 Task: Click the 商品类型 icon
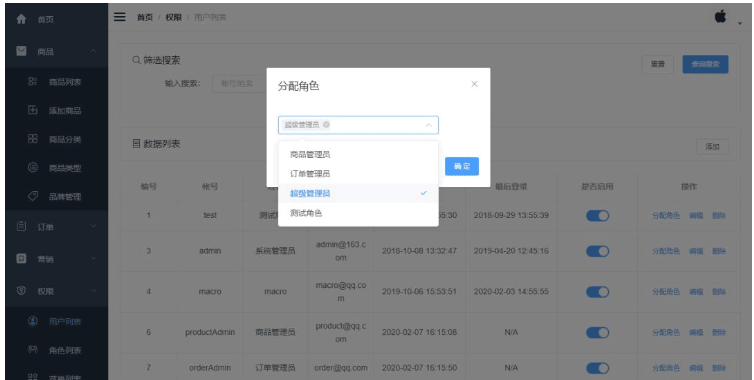[x=33, y=167]
